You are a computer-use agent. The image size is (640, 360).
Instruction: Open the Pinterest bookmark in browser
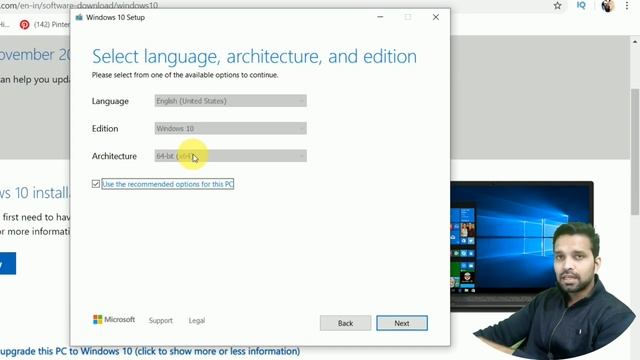45,24
